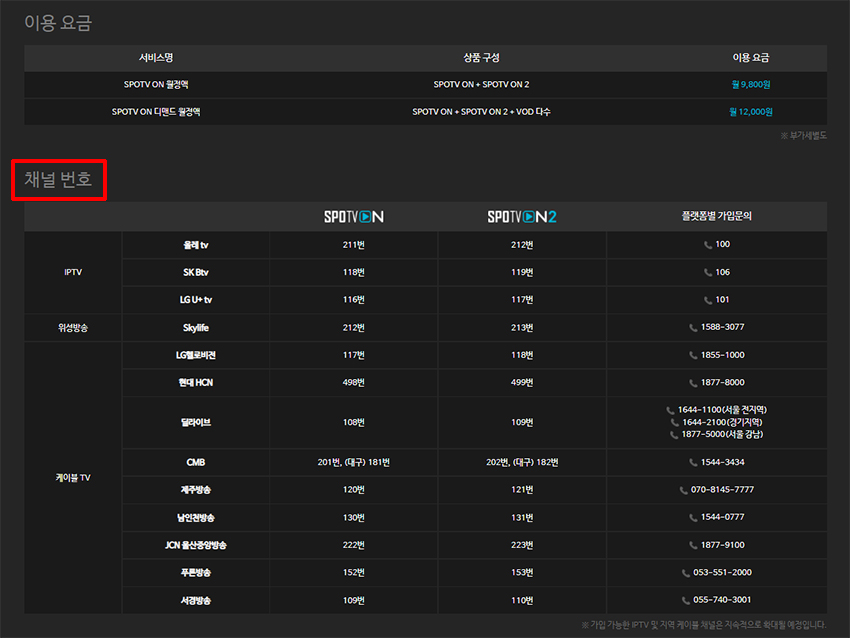Click phone icon beside 1877-9100
850x638 pixels.
tap(693, 546)
